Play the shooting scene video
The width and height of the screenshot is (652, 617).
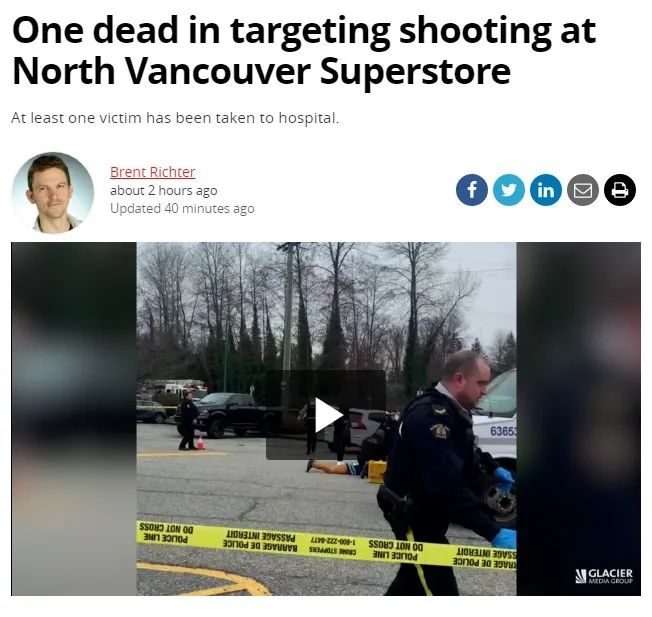(x=326, y=415)
